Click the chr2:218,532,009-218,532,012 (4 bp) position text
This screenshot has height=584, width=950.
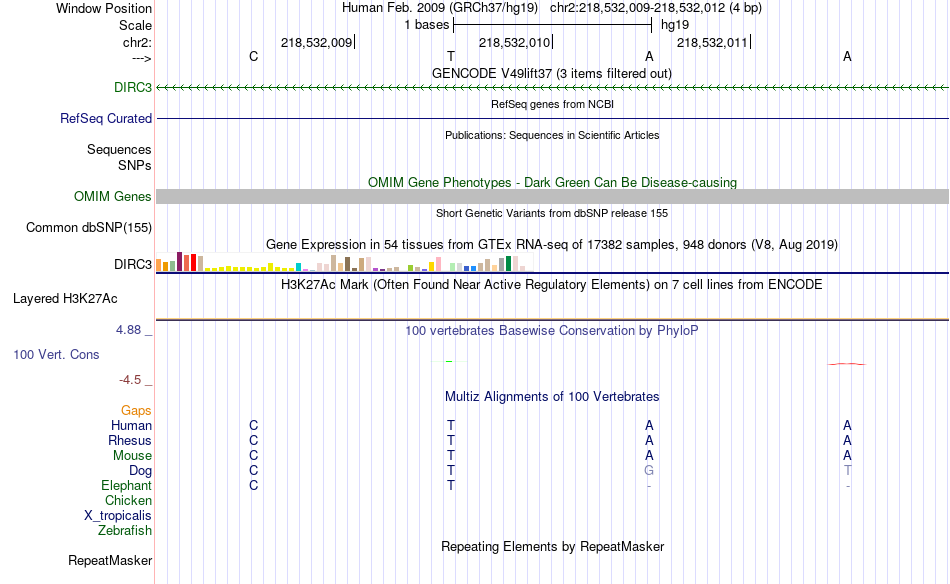pyautogui.click(x=656, y=8)
